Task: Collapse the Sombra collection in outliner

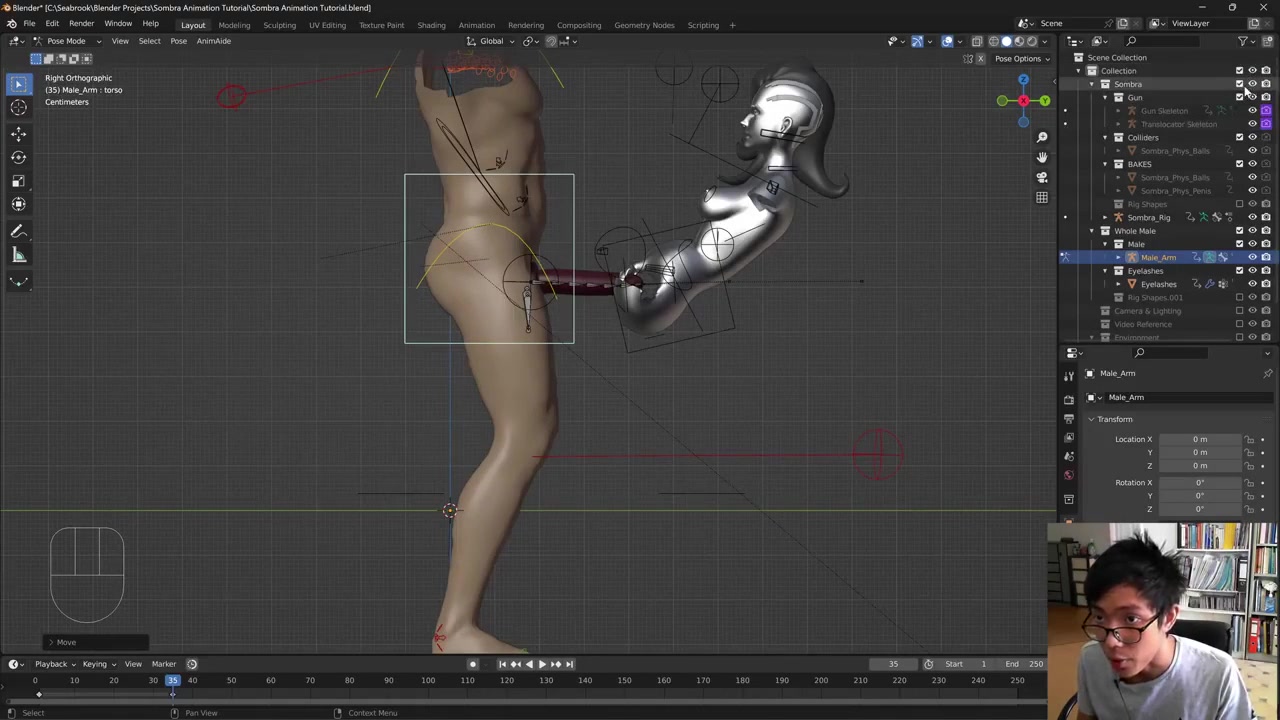Action: tap(1092, 84)
